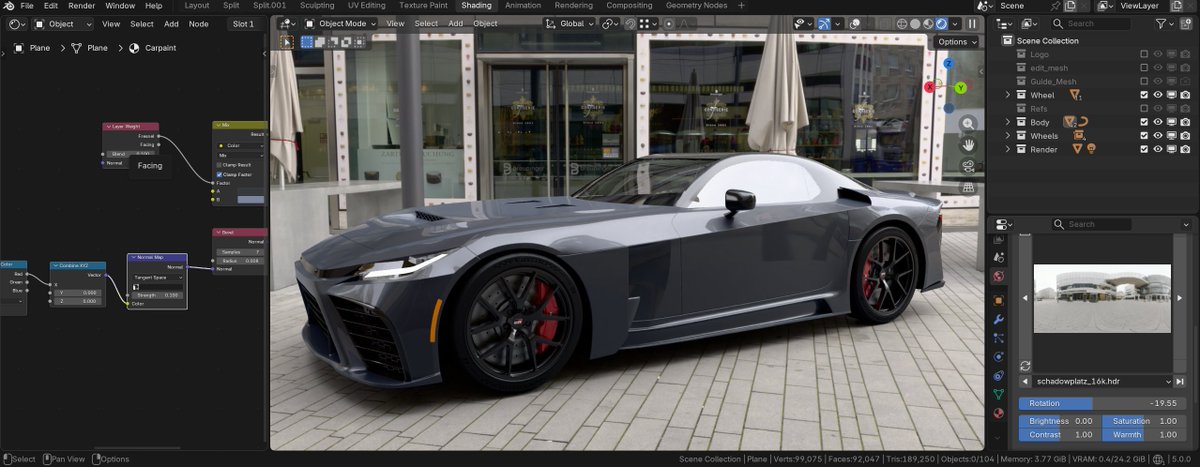Open the Object Mode dropdown
The width and height of the screenshot is (1200, 467).
pyautogui.click(x=341, y=23)
